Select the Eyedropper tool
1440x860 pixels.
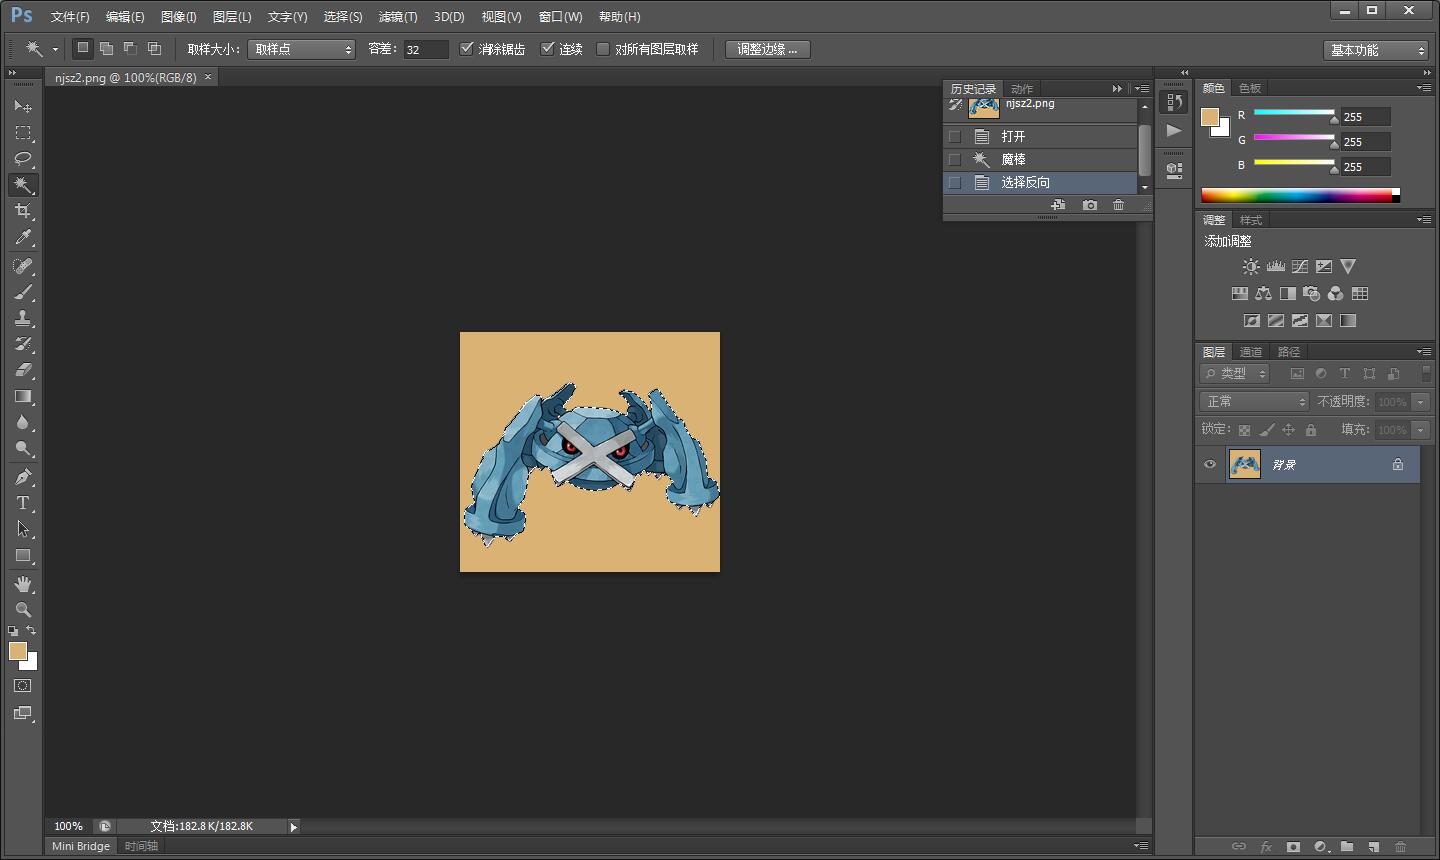click(x=23, y=237)
